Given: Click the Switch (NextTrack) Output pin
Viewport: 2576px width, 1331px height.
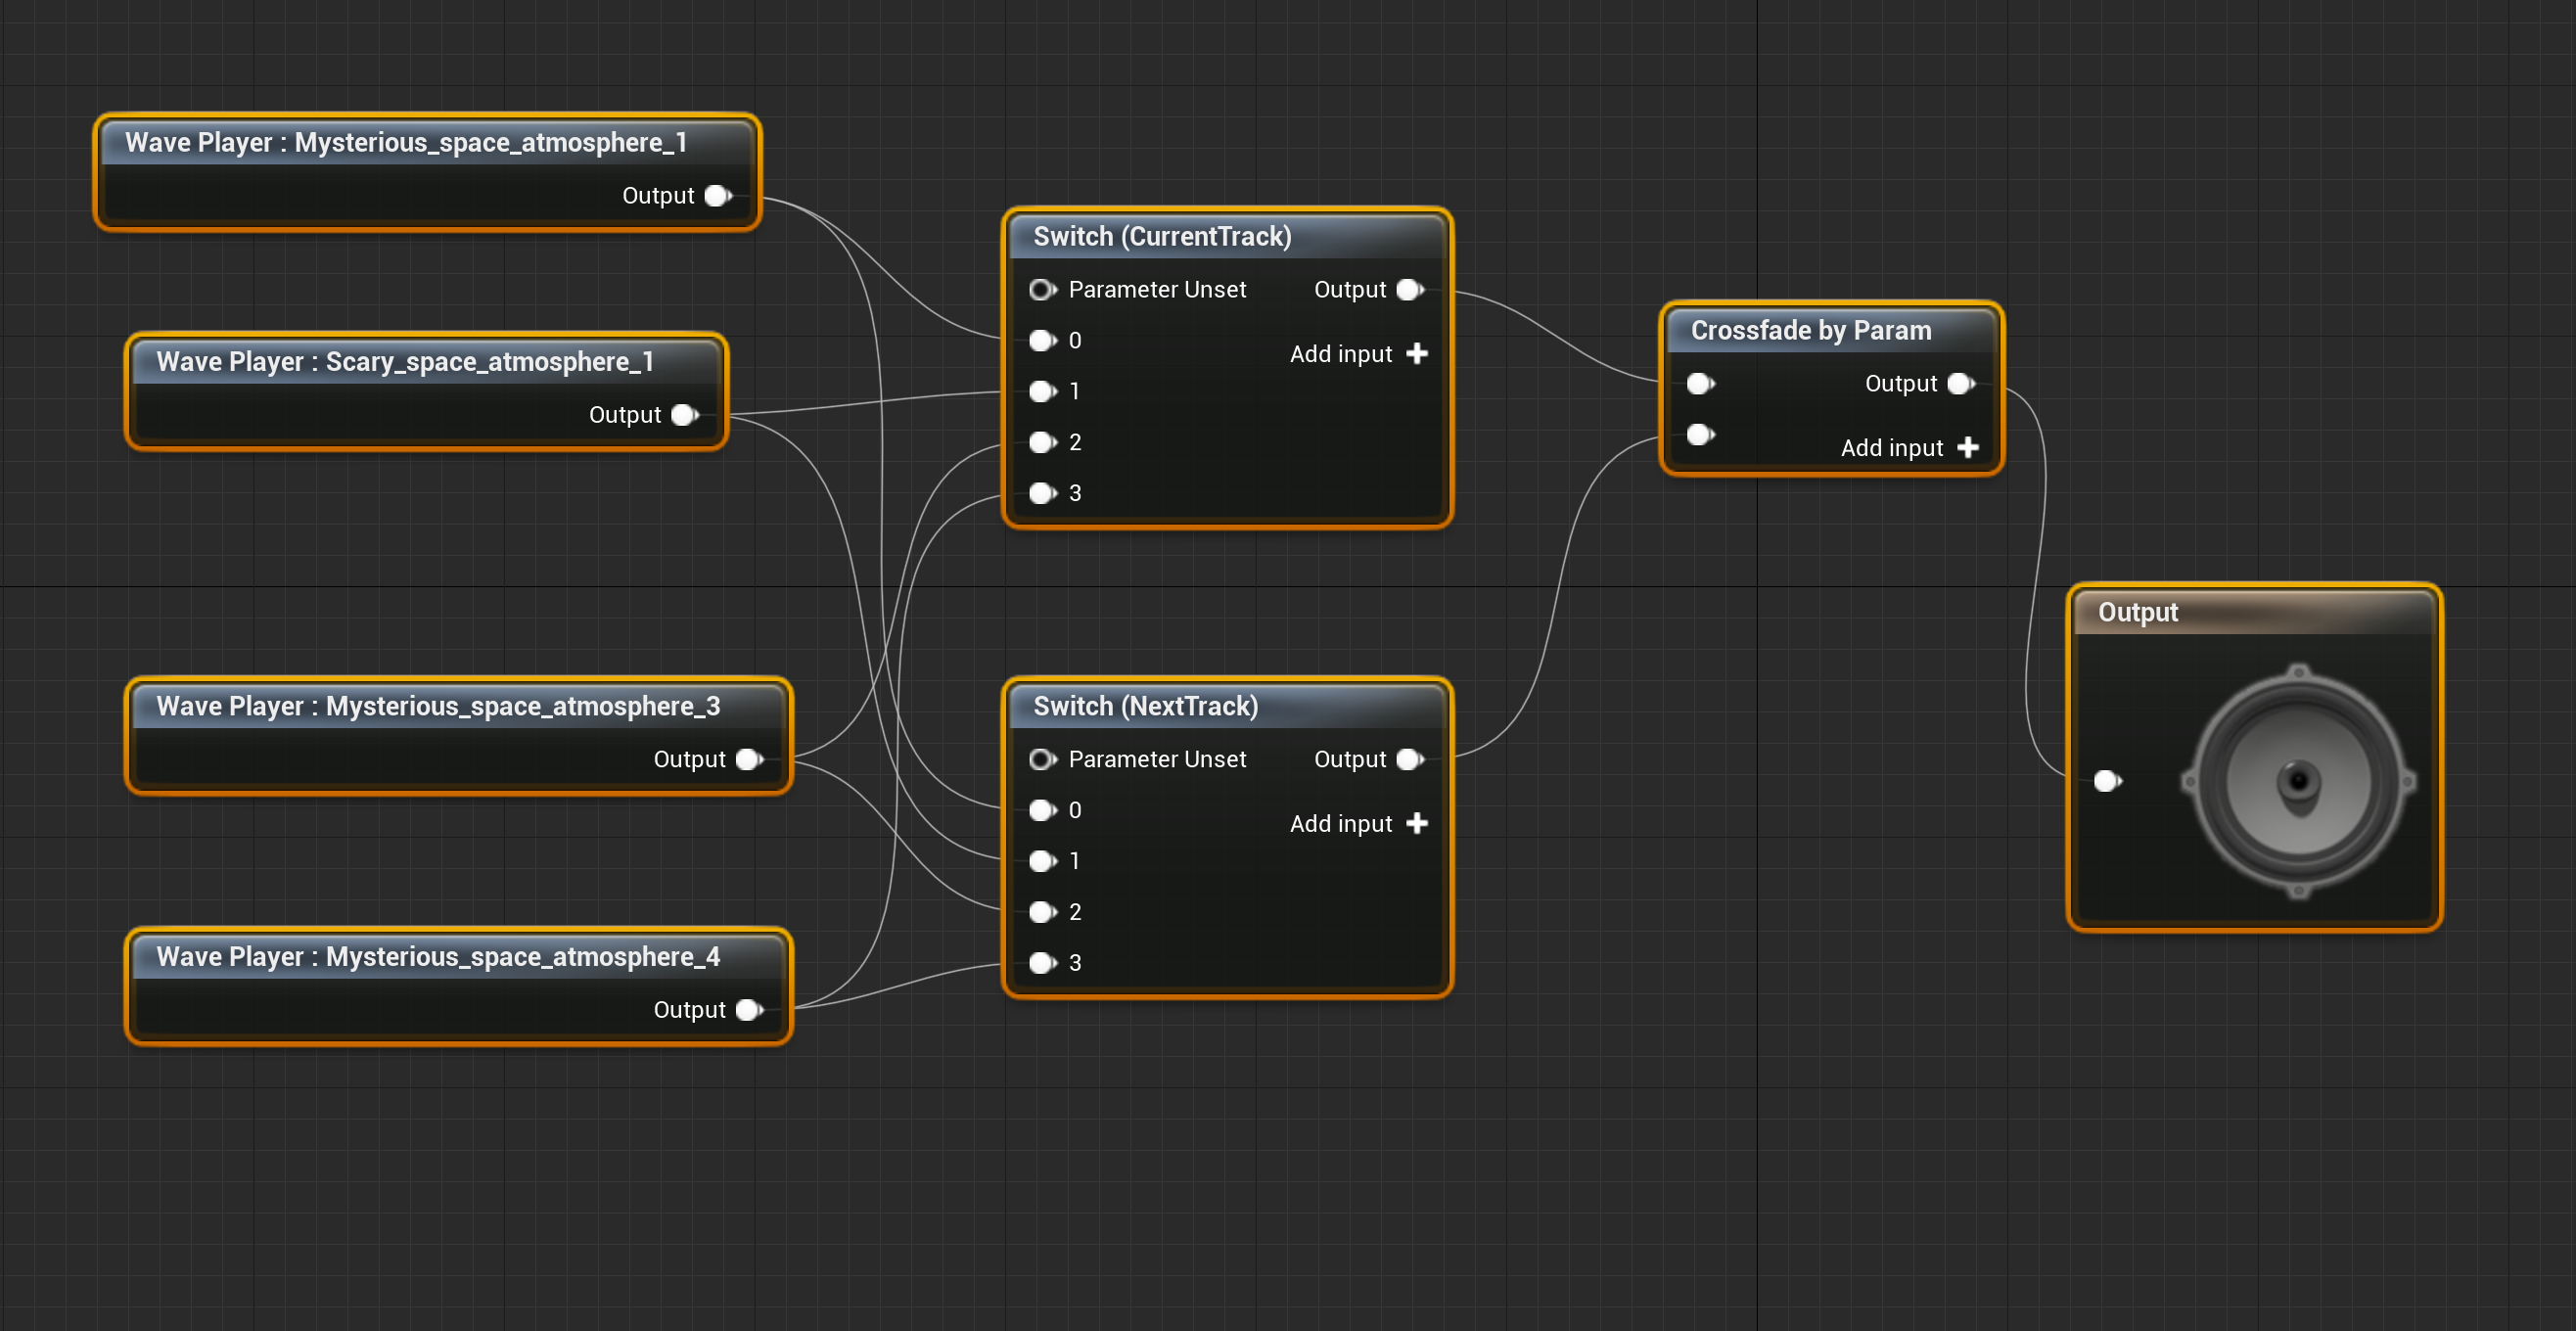Looking at the screenshot, I should pos(1410,759).
